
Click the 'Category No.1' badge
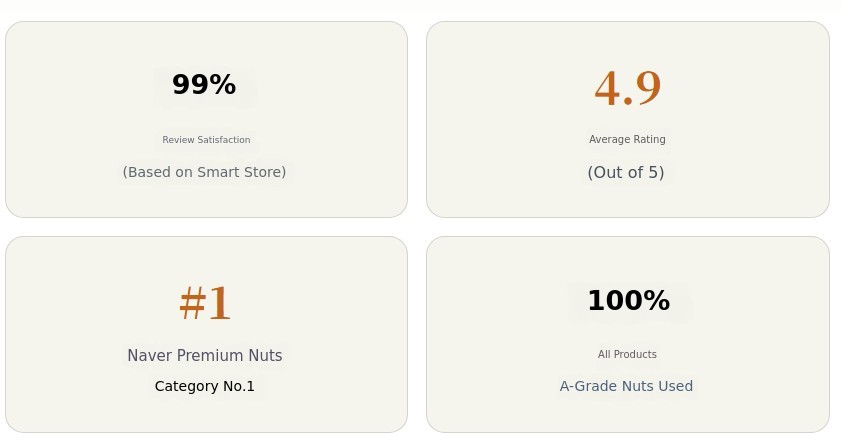(x=205, y=386)
